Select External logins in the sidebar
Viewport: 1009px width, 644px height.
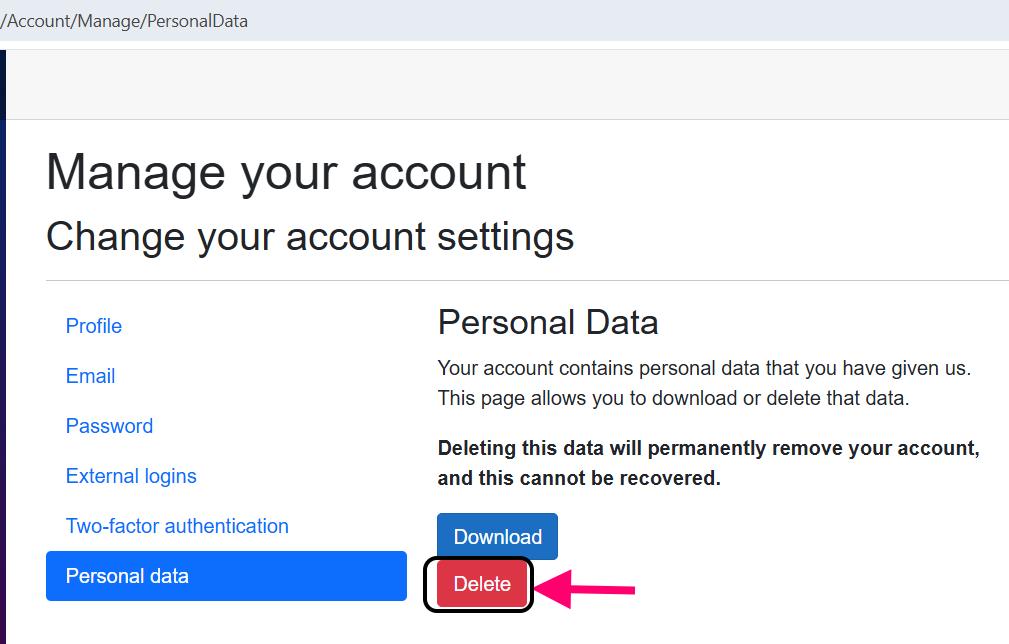point(131,476)
